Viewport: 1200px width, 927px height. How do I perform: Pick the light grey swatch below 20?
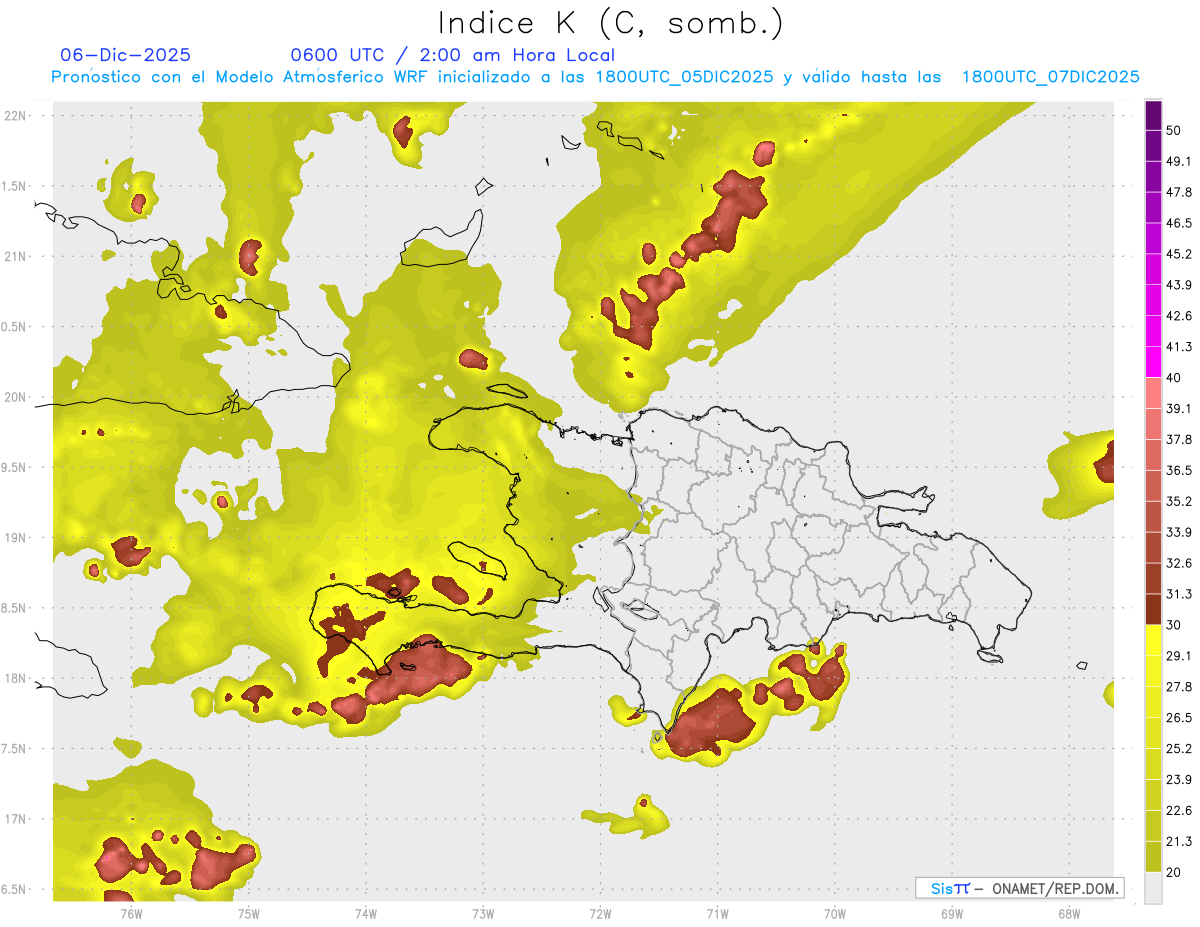(1153, 888)
